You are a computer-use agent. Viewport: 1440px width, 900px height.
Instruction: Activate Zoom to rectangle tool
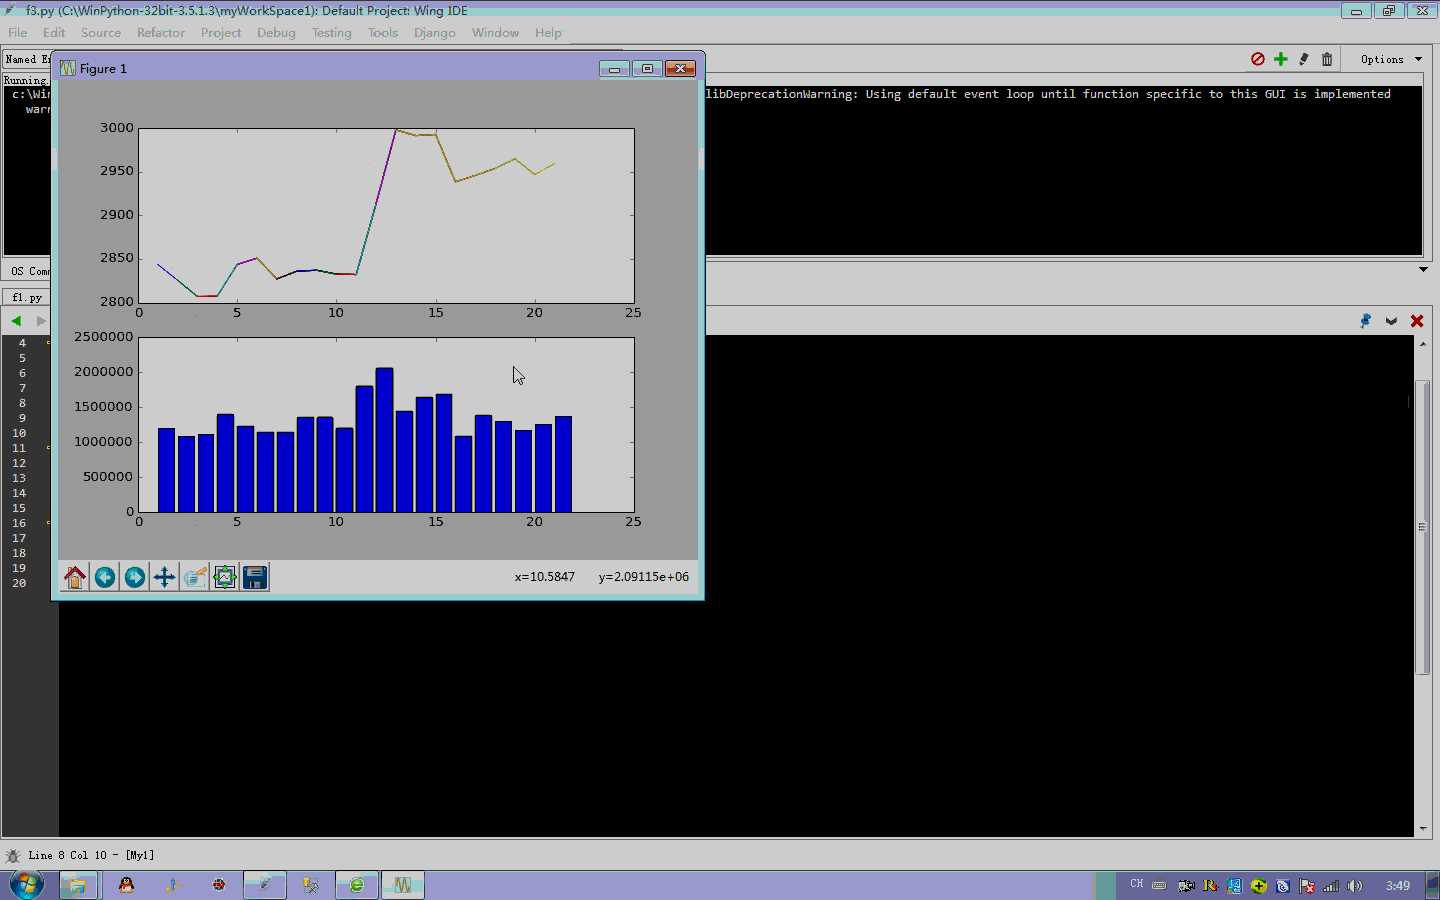click(x=195, y=577)
